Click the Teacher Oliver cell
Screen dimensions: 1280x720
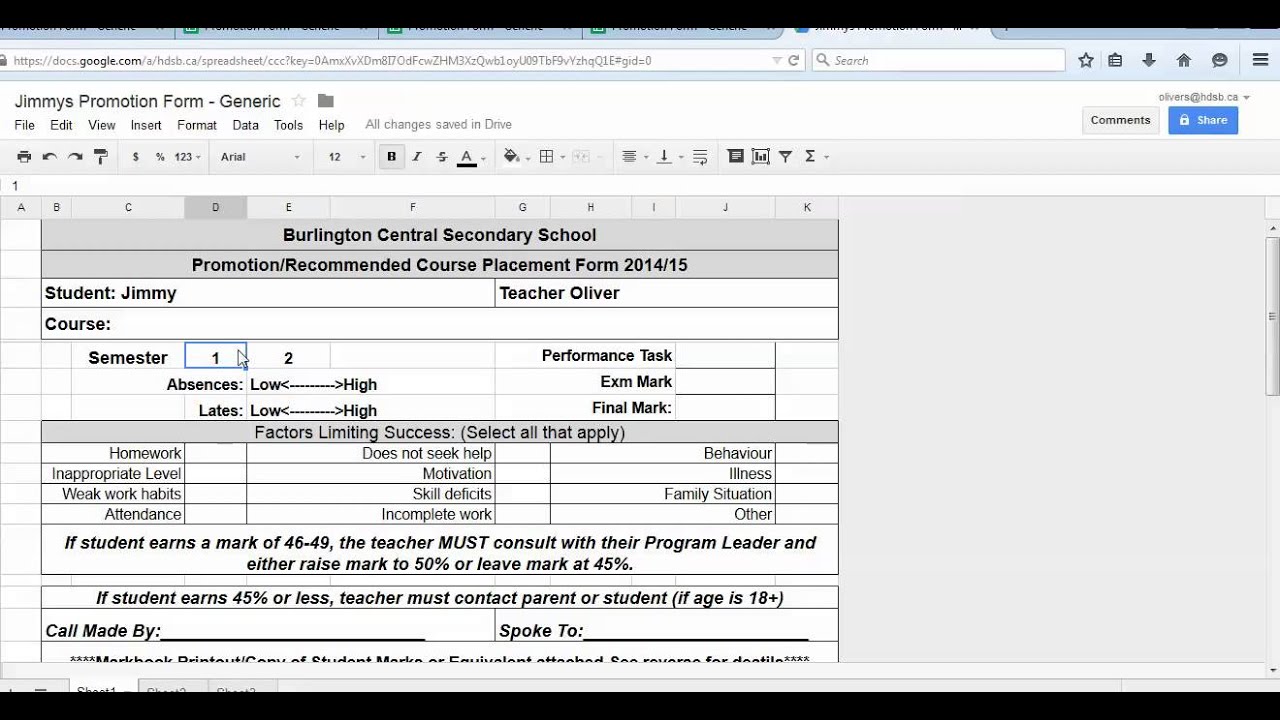point(666,293)
